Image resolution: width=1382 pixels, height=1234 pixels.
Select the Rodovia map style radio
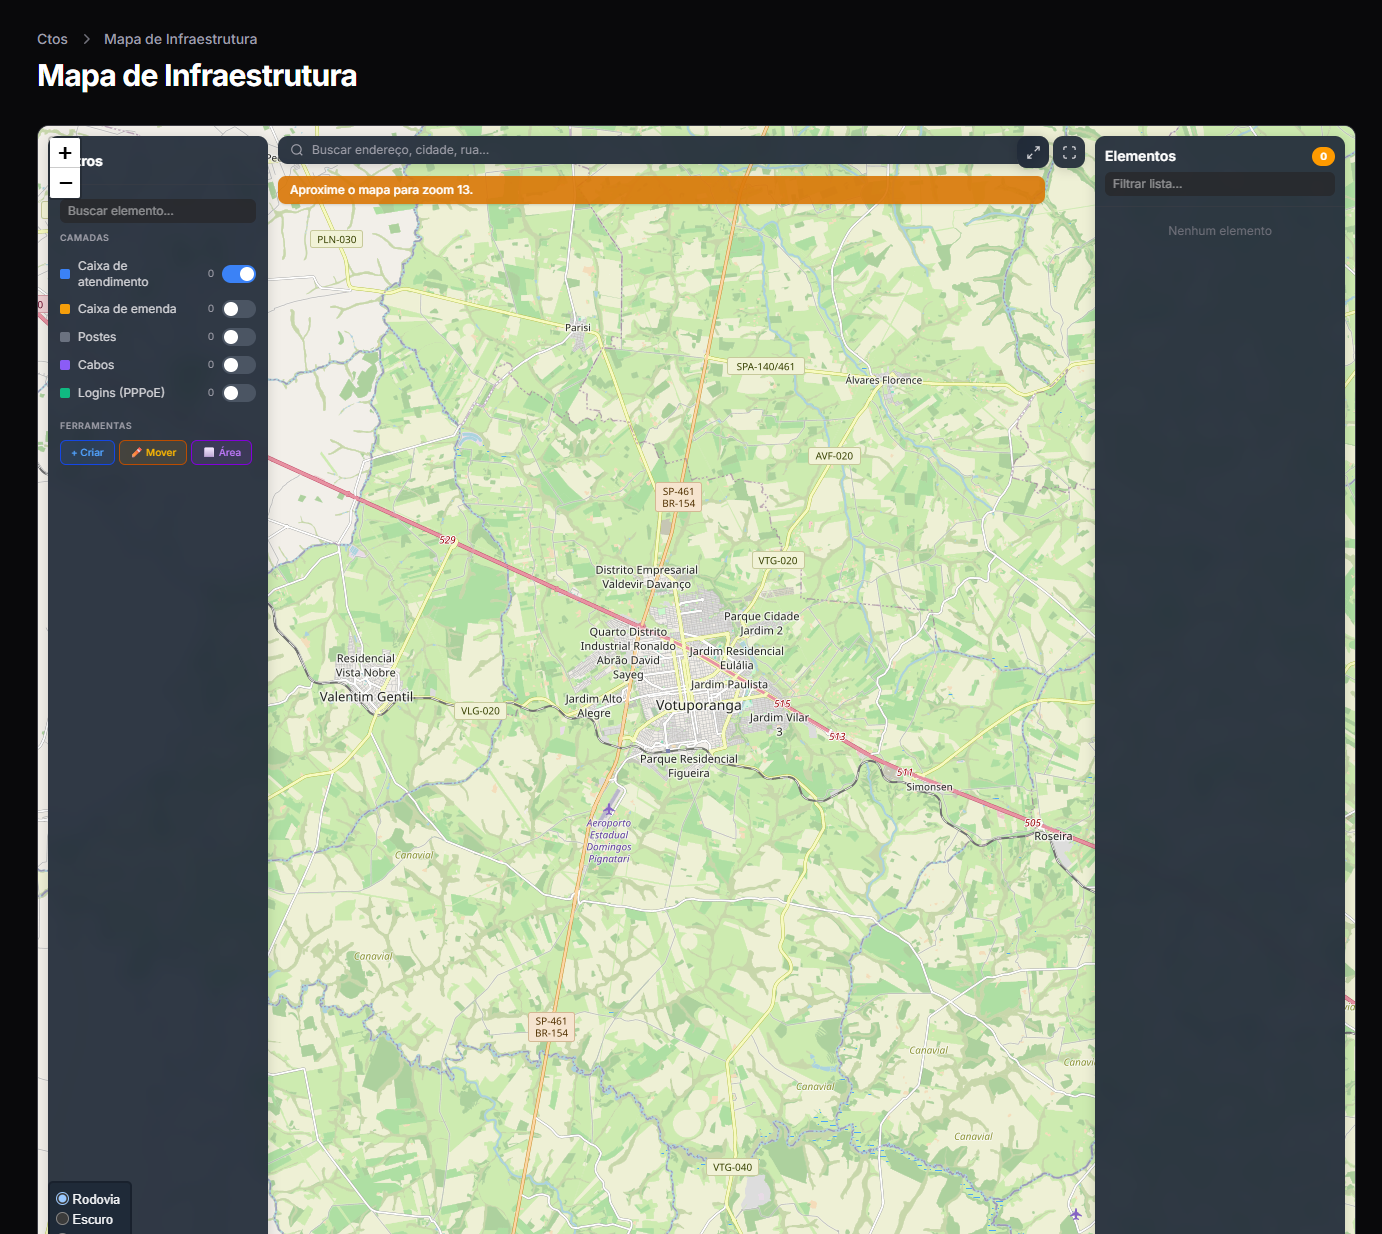63,1199
